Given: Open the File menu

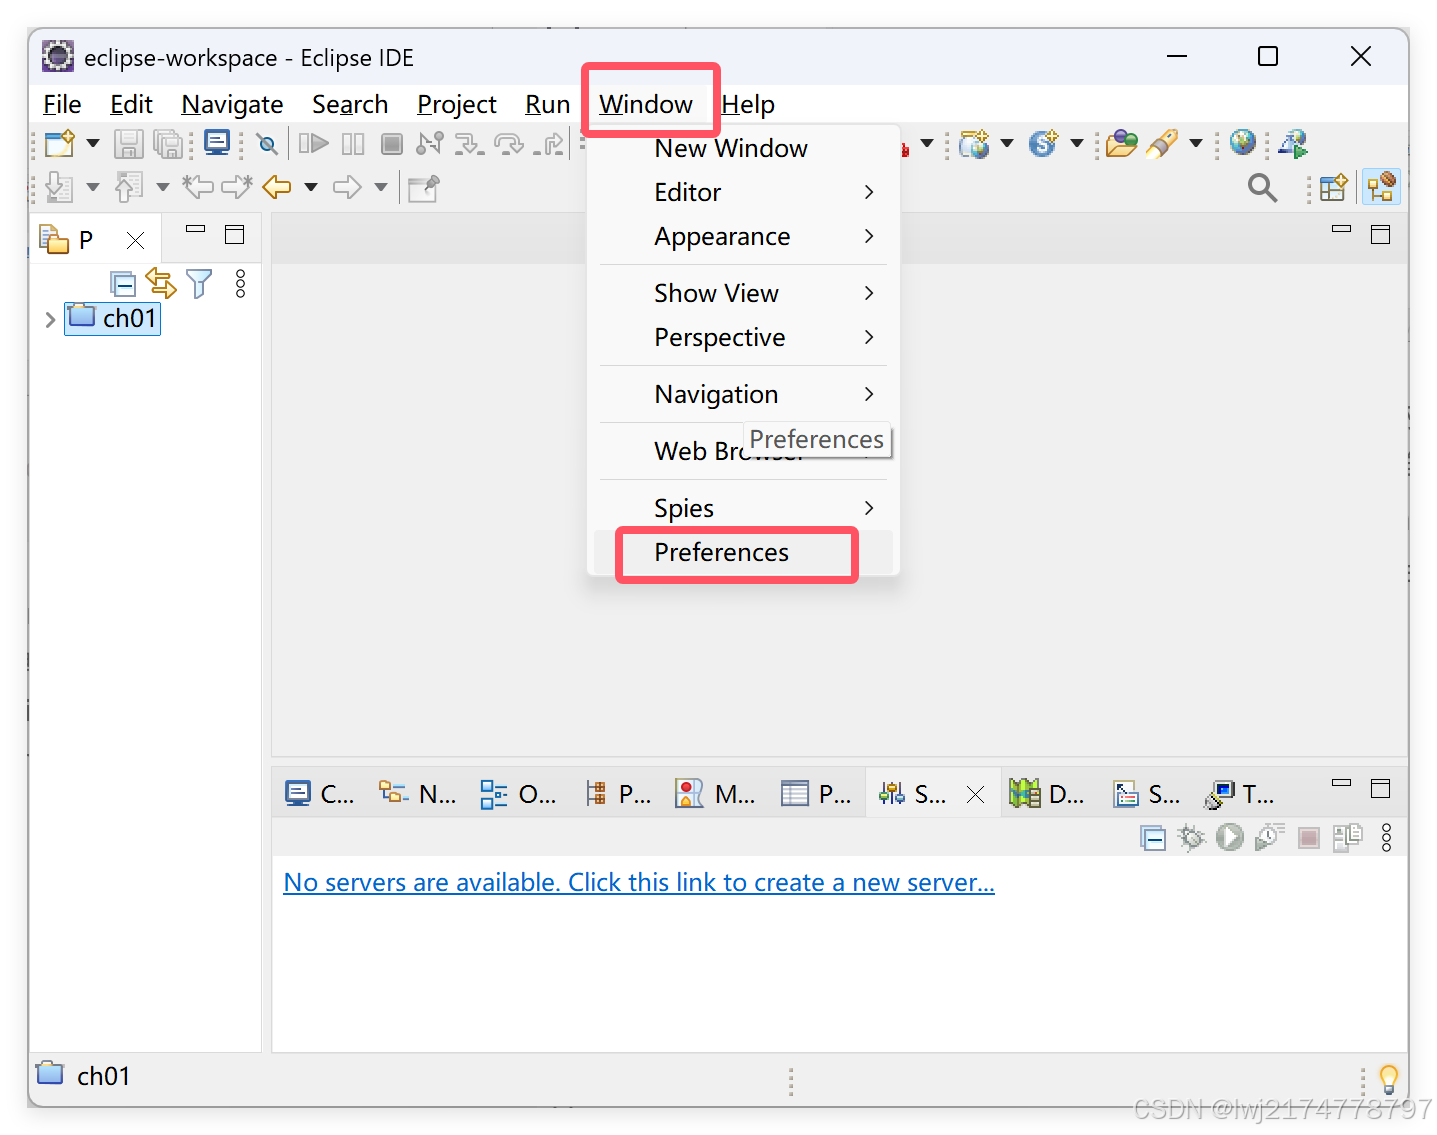Looking at the screenshot, I should pos(62,104).
